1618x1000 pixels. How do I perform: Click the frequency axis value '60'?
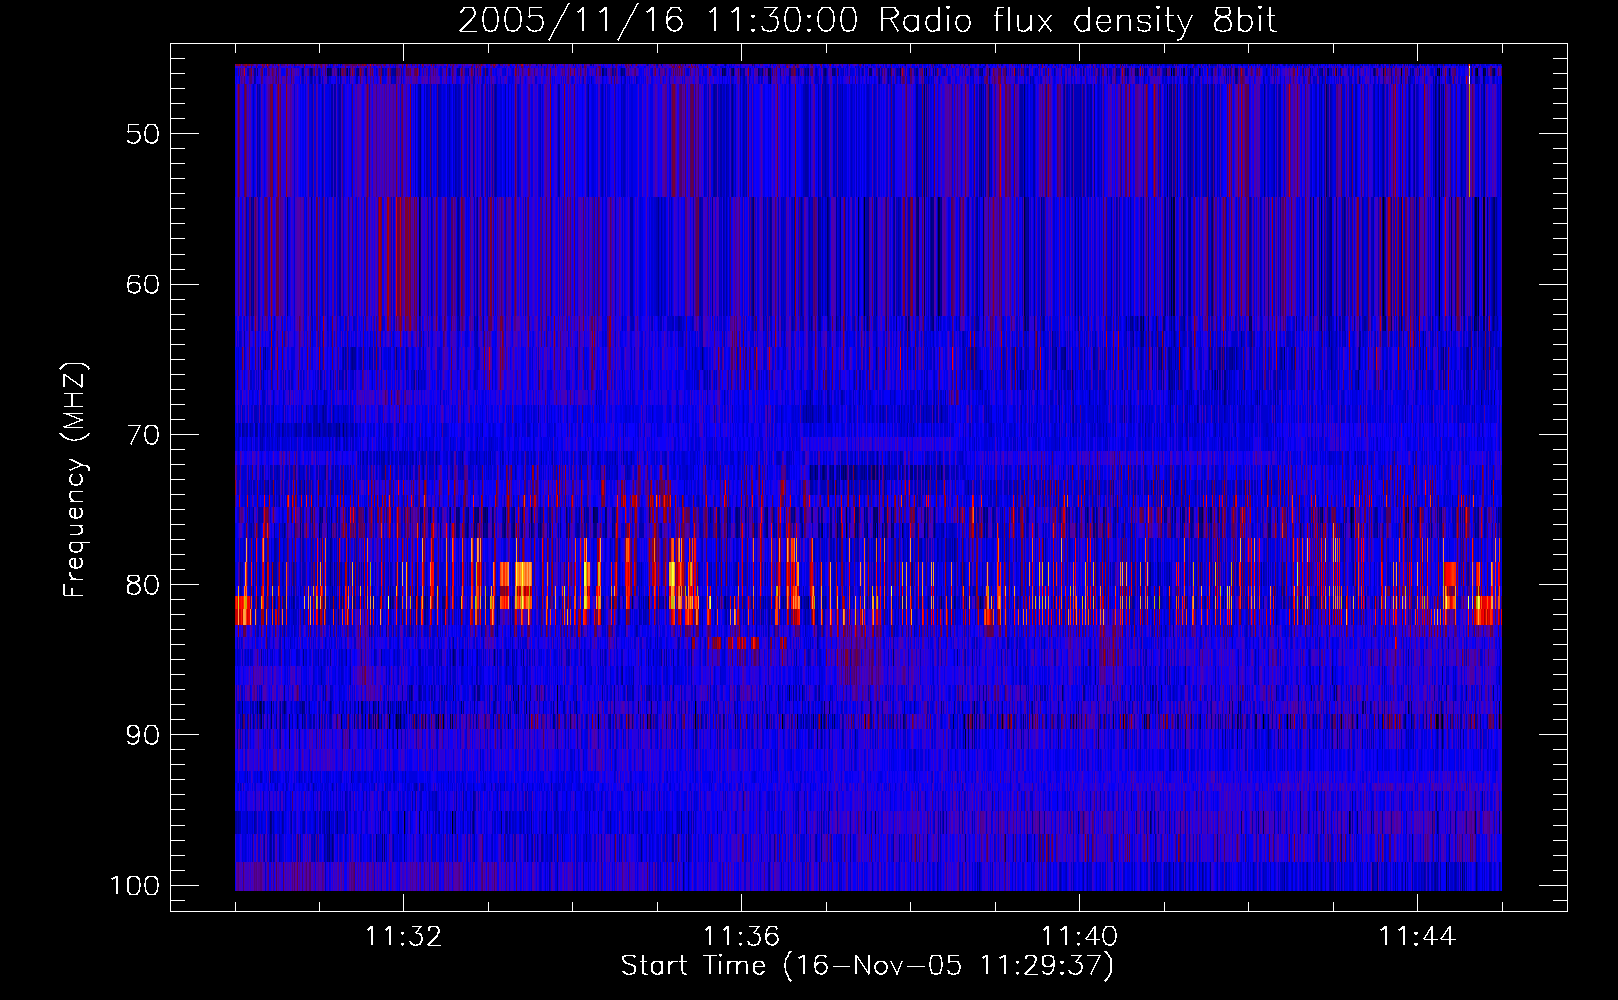click(x=143, y=284)
